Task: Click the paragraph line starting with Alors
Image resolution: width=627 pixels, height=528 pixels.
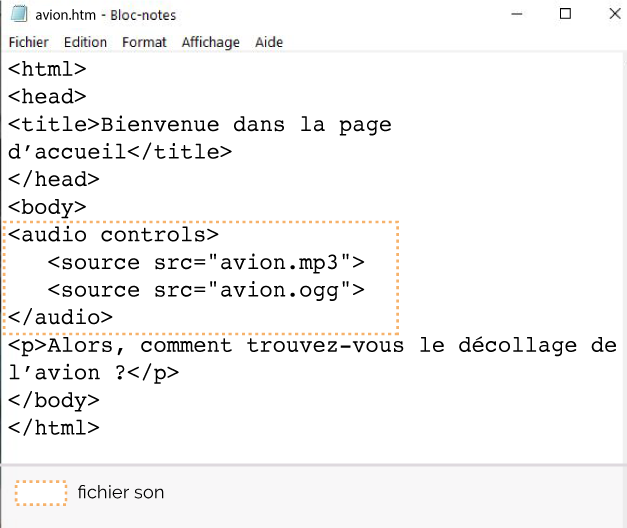Action: [x=312, y=346]
